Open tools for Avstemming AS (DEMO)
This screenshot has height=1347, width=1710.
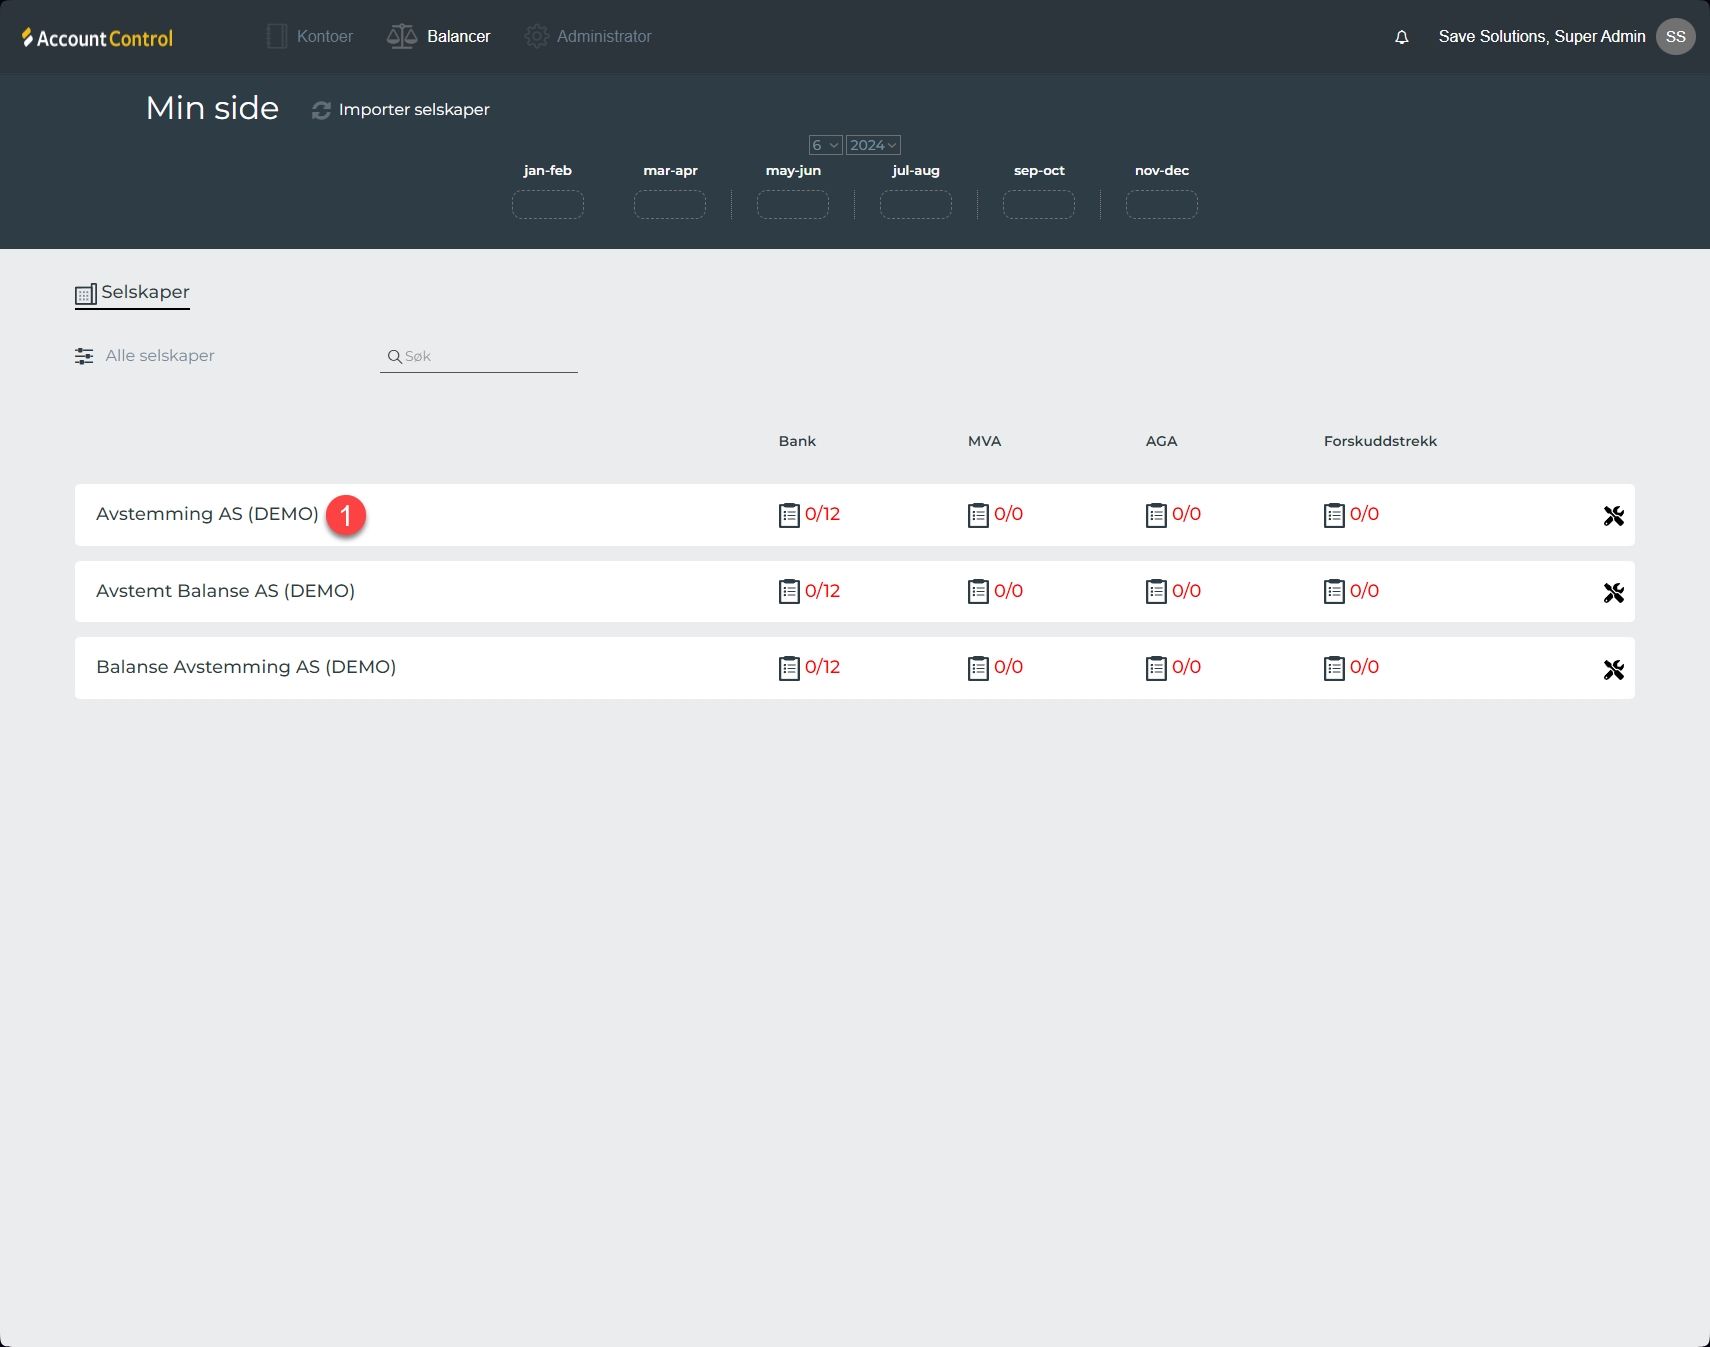[1613, 516]
